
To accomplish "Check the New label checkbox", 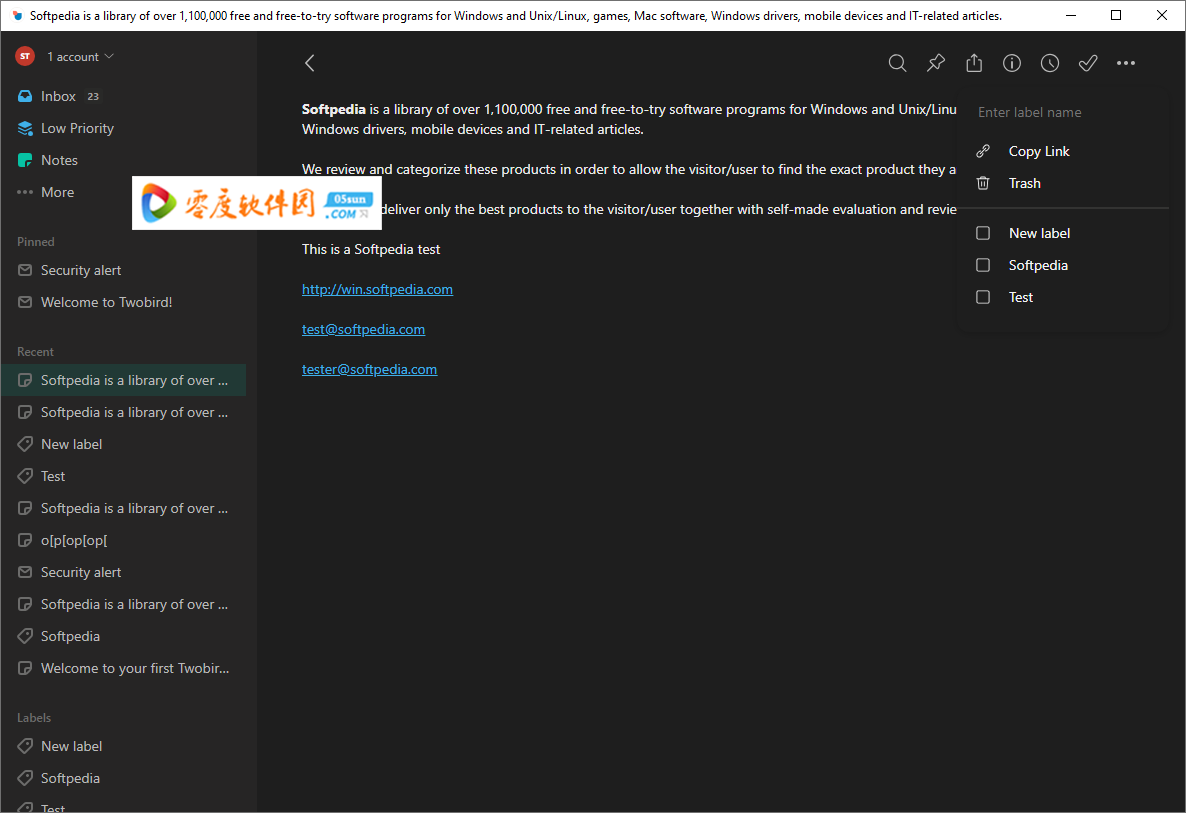I will pos(983,233).
